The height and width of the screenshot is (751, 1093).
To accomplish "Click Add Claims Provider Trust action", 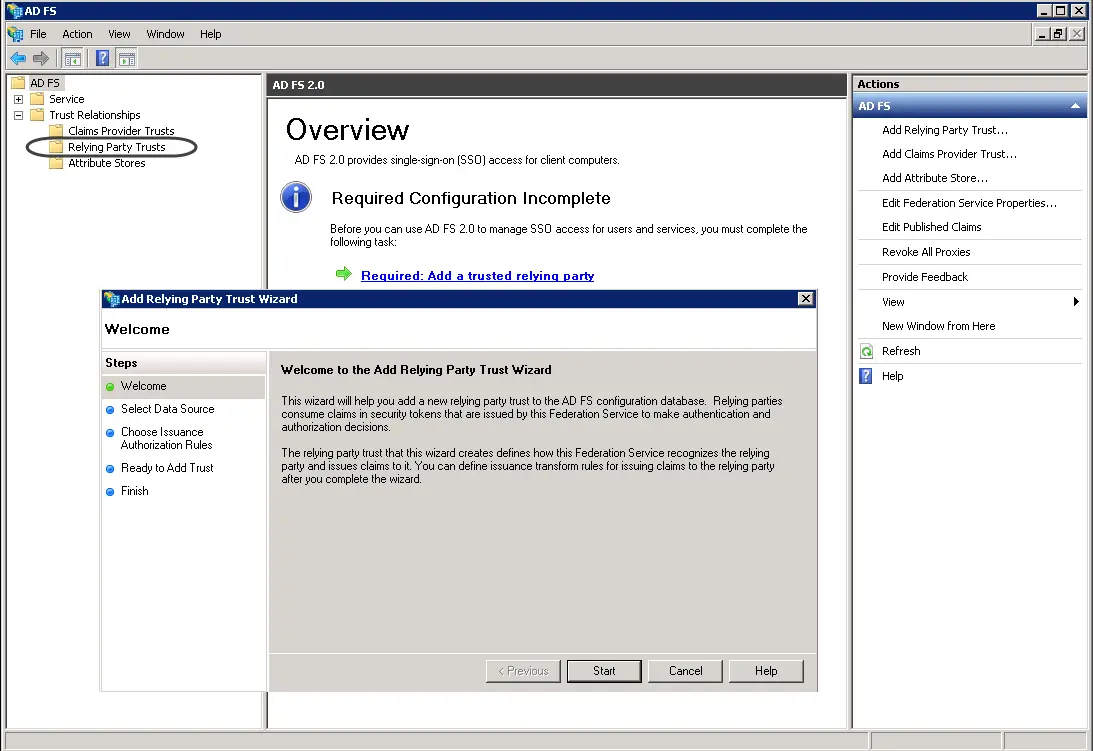I will tap(949, 154).
